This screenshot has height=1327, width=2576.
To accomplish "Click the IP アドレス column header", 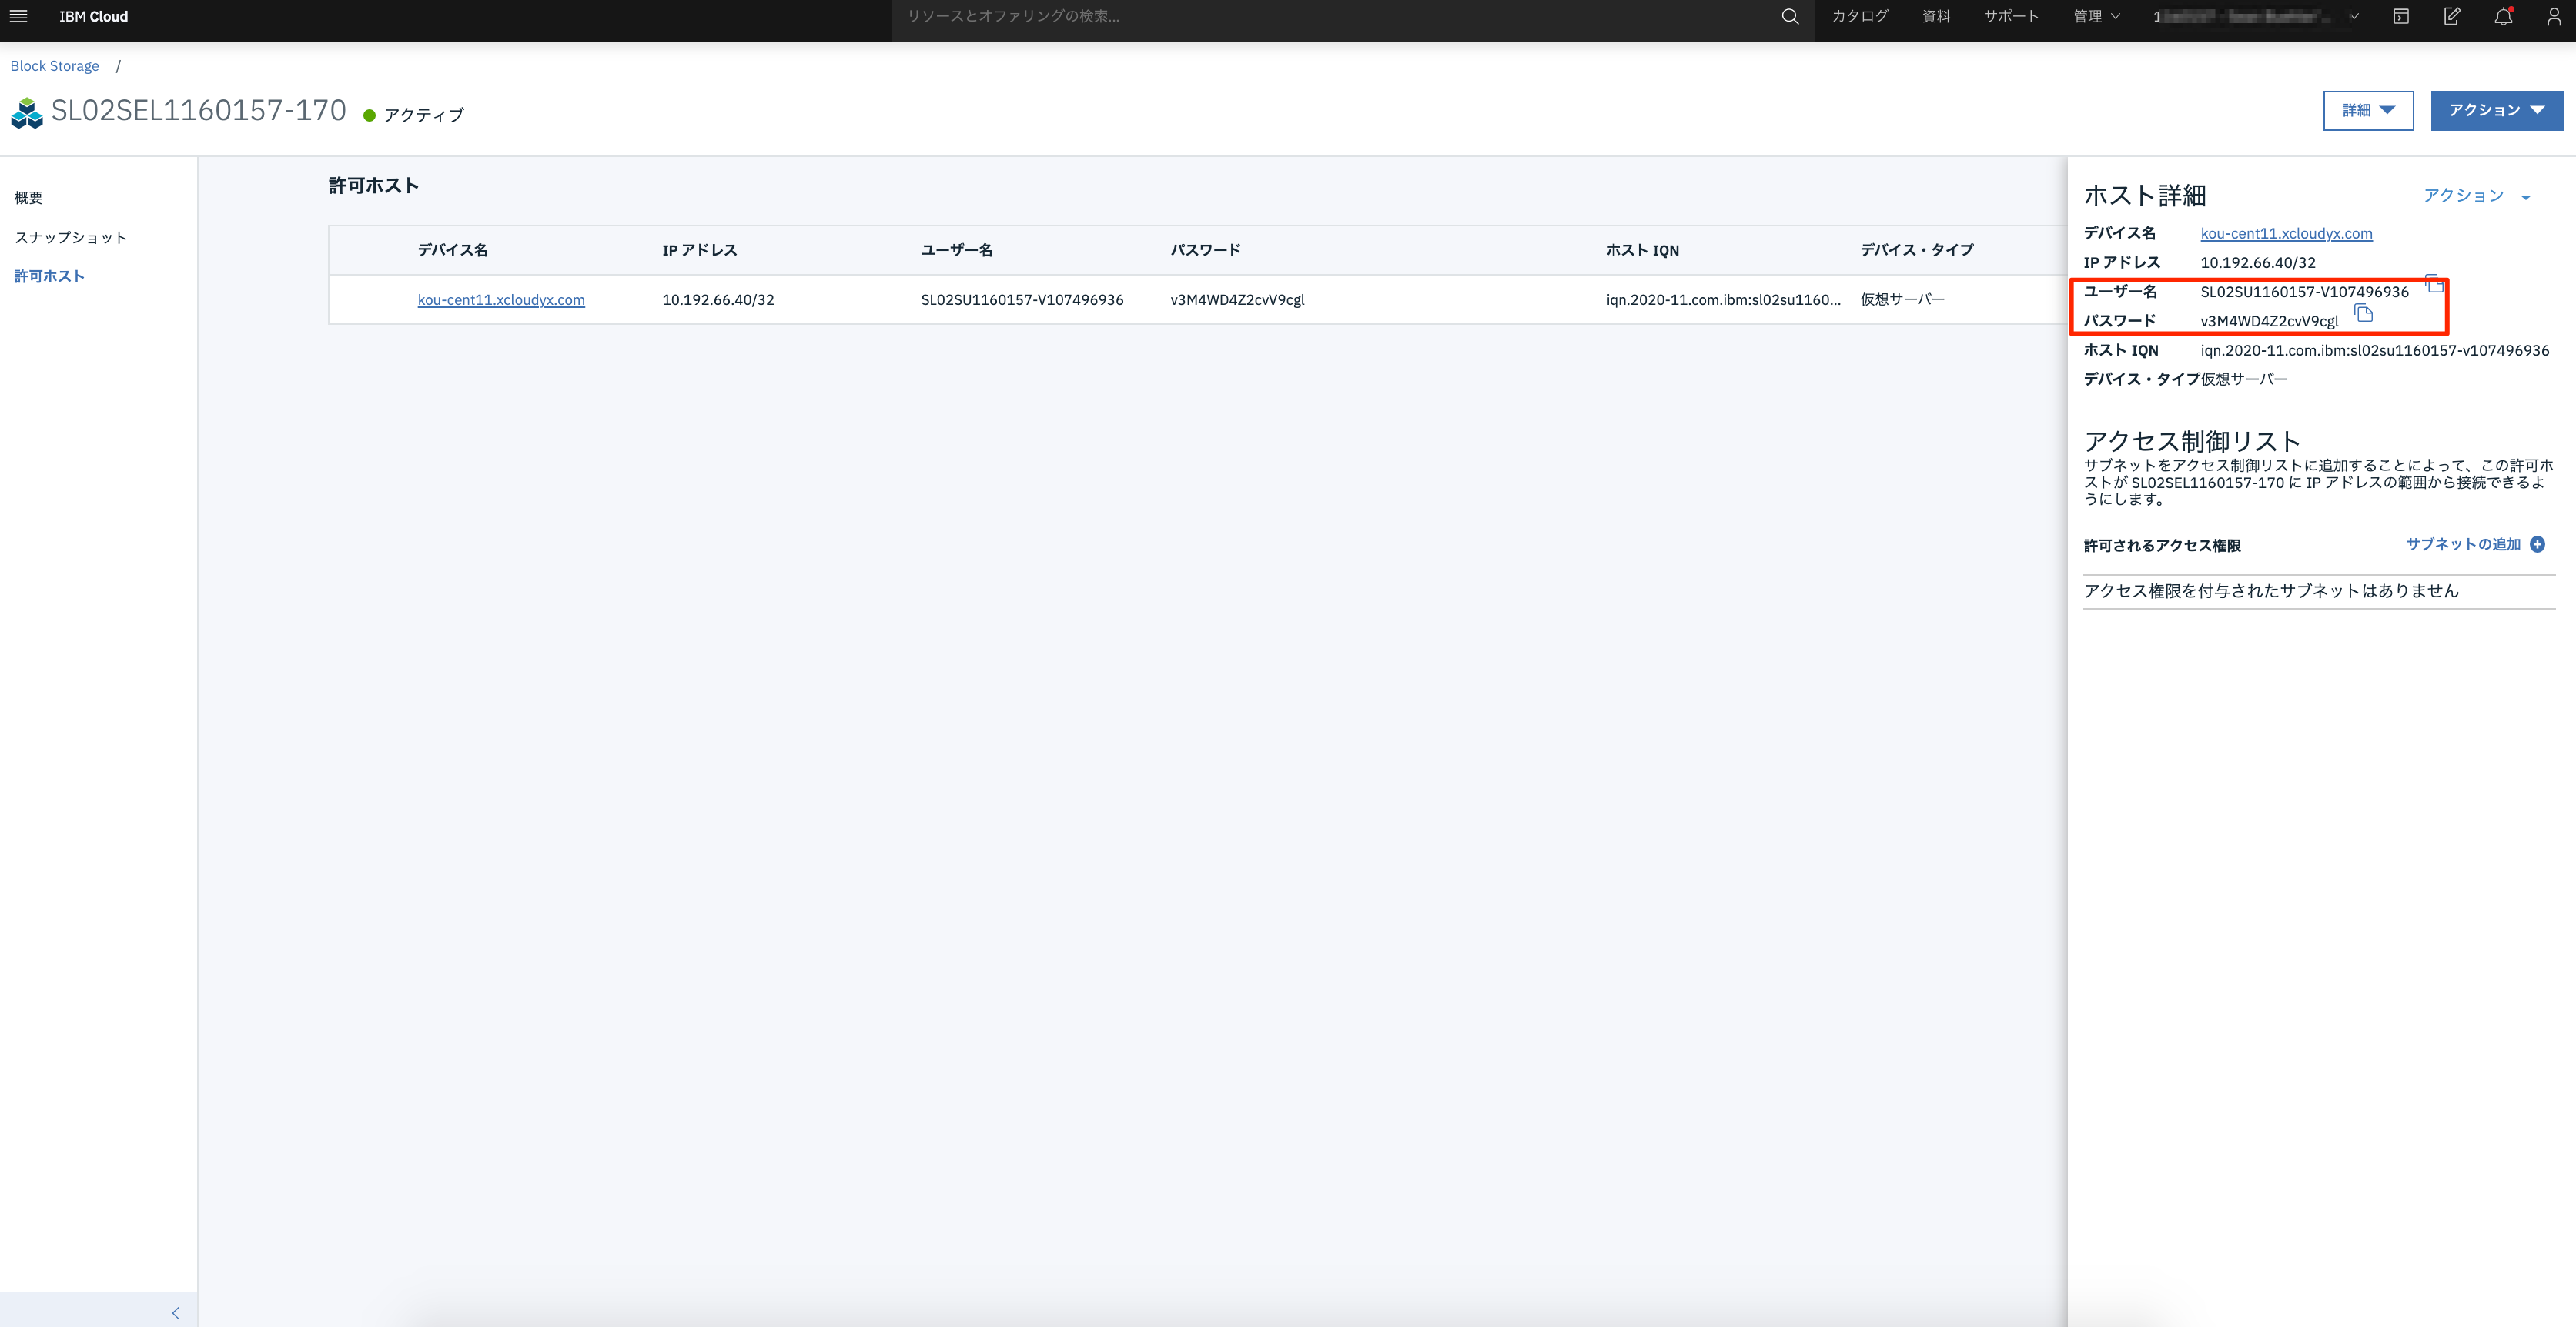I will 700,250.
